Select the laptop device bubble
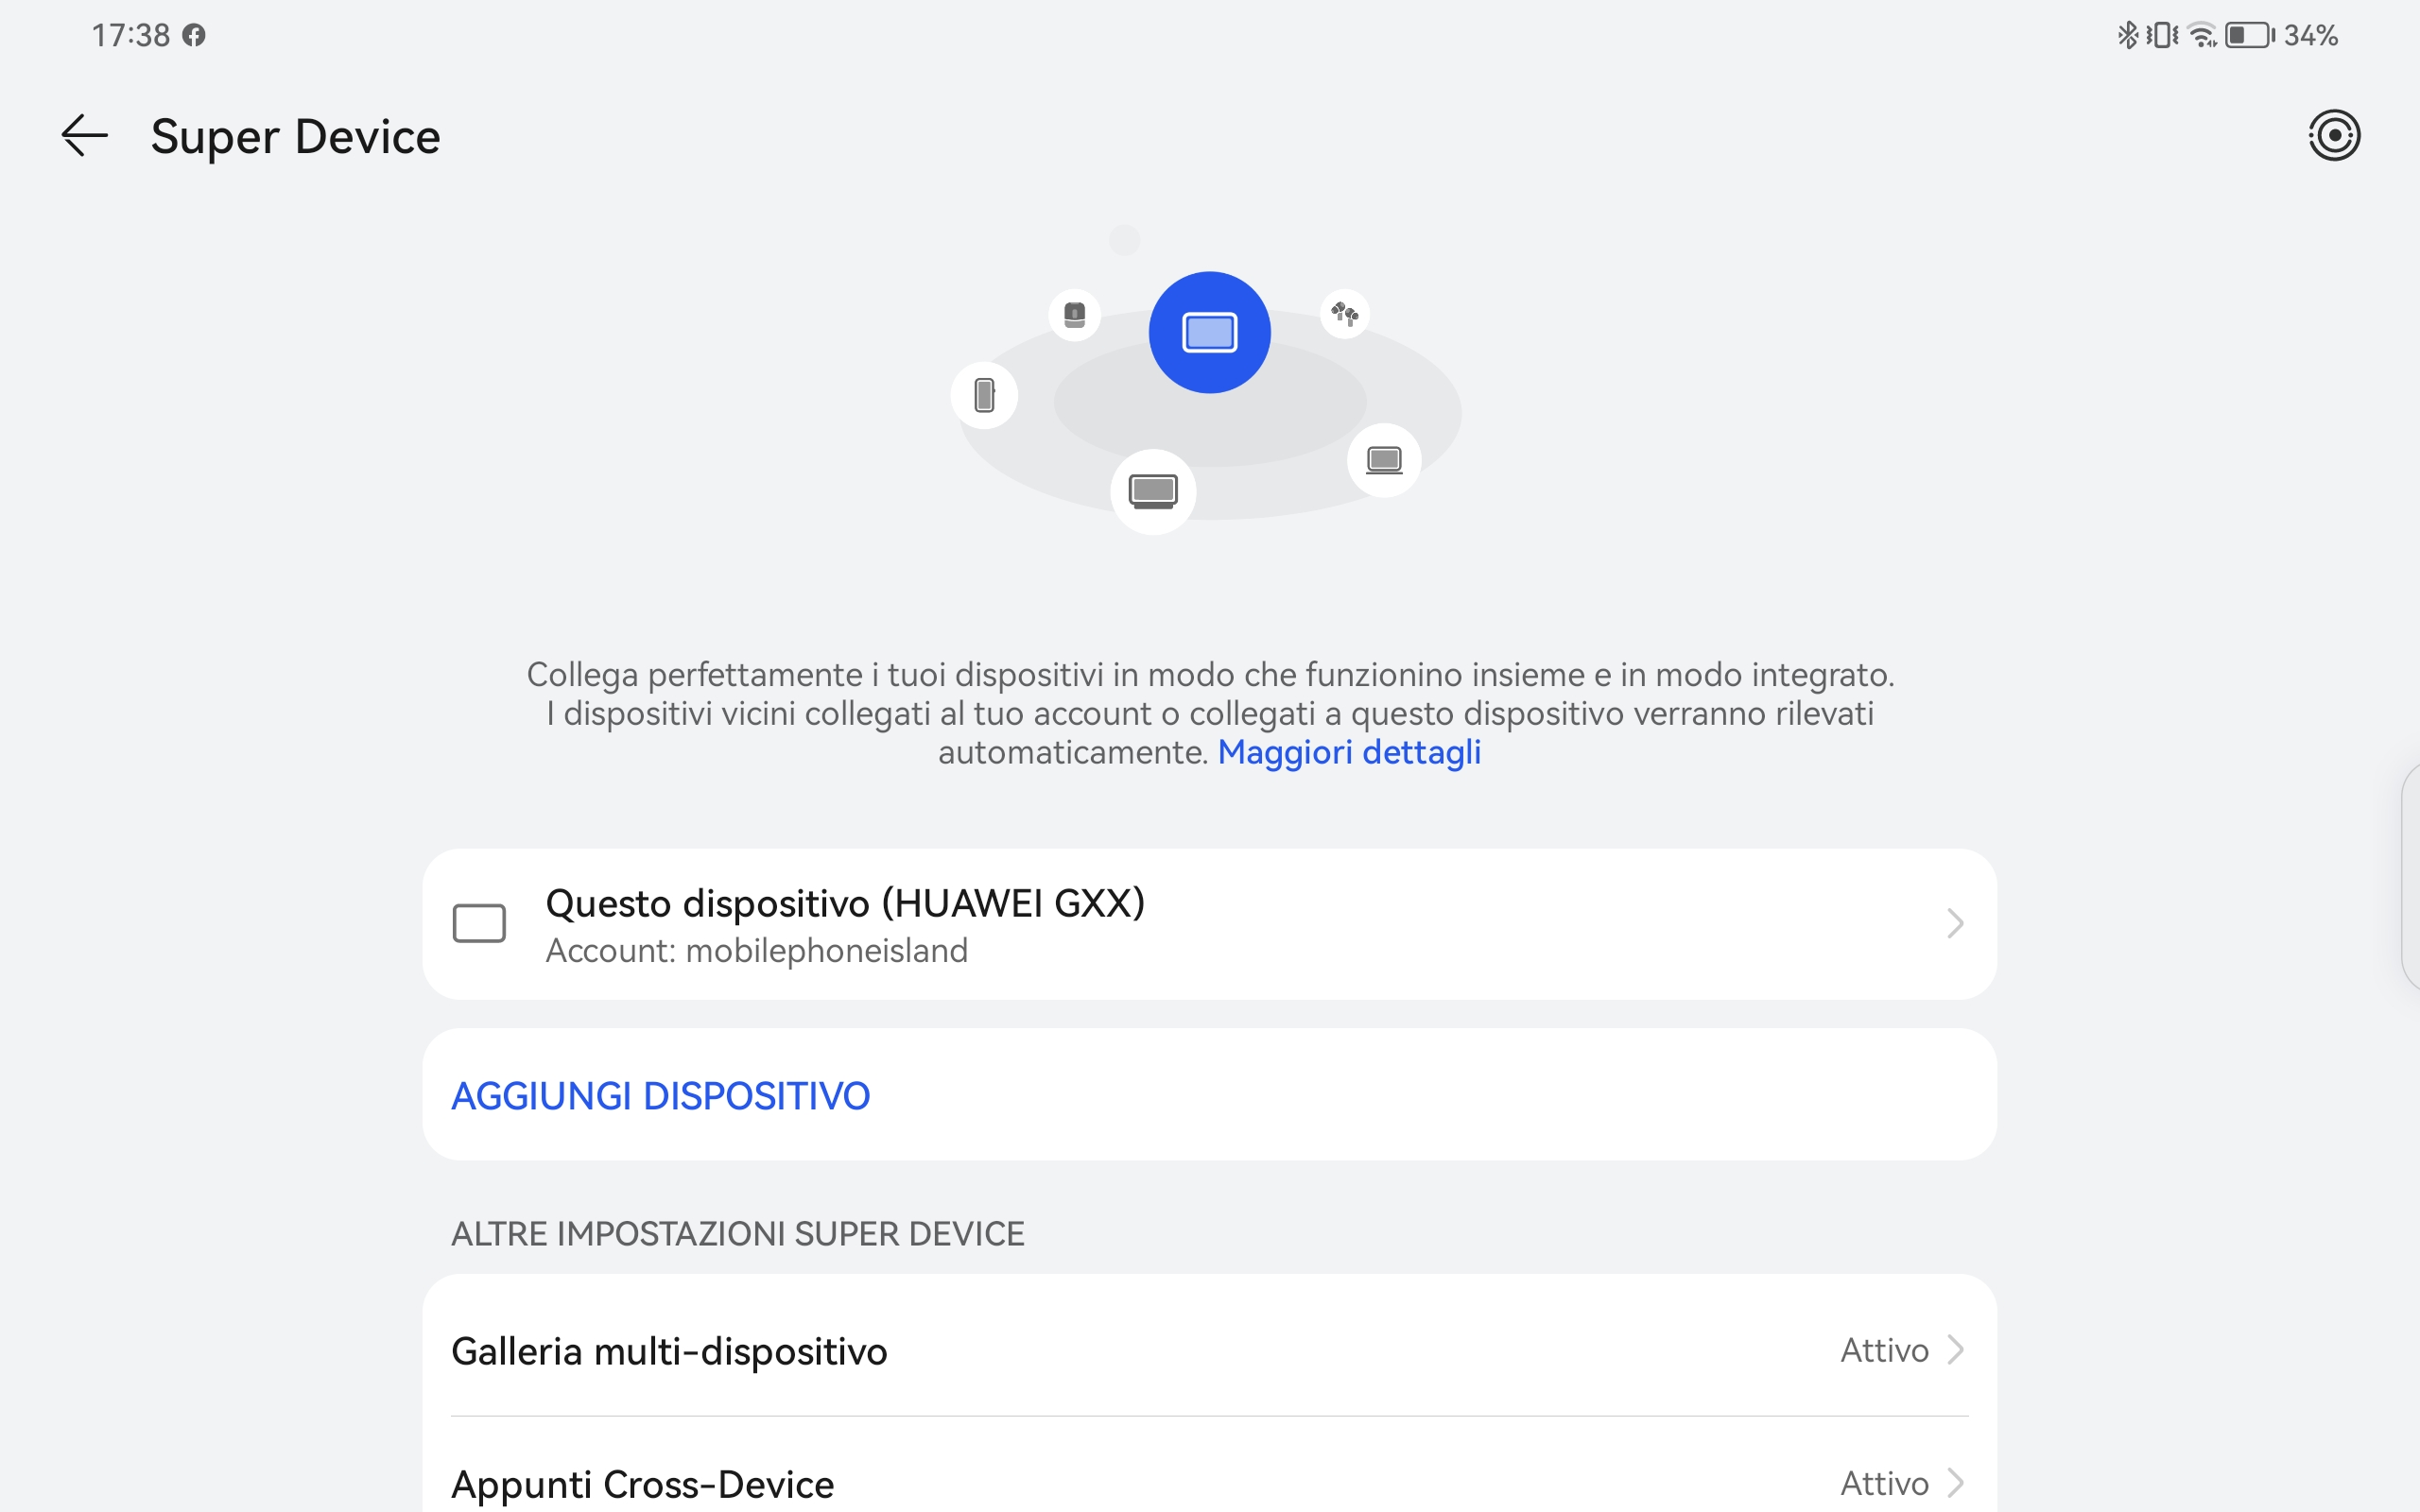The image size is (2420, 1512). 1384,460
